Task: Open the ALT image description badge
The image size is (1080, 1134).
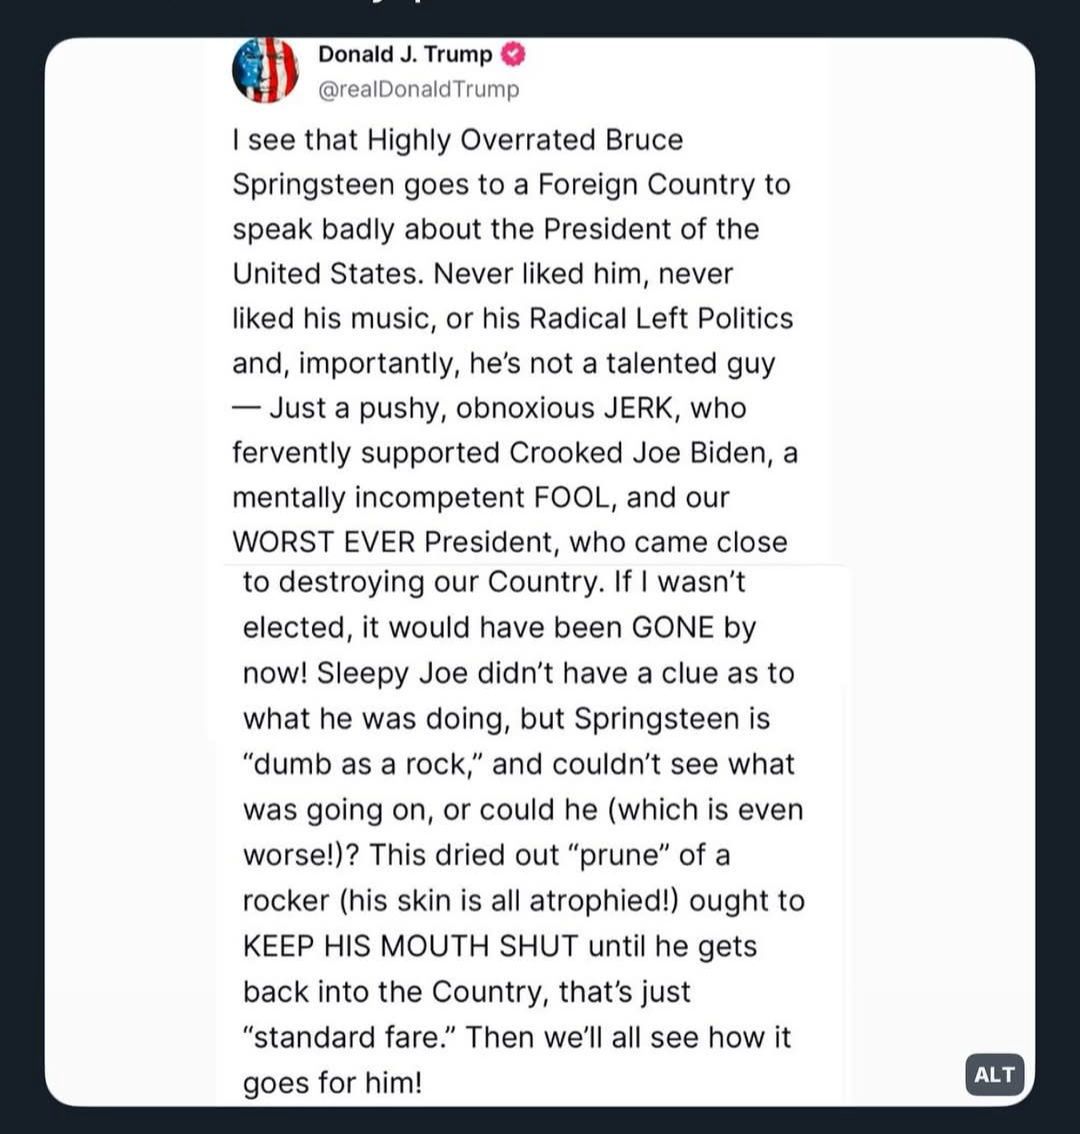Action: [x=994, y=1075]
